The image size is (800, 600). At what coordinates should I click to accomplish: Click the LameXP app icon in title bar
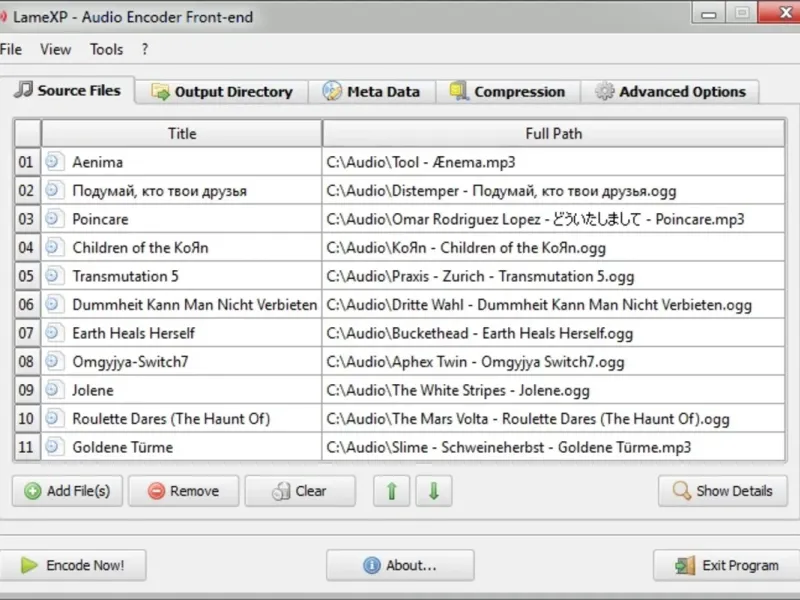coord(3,17)
